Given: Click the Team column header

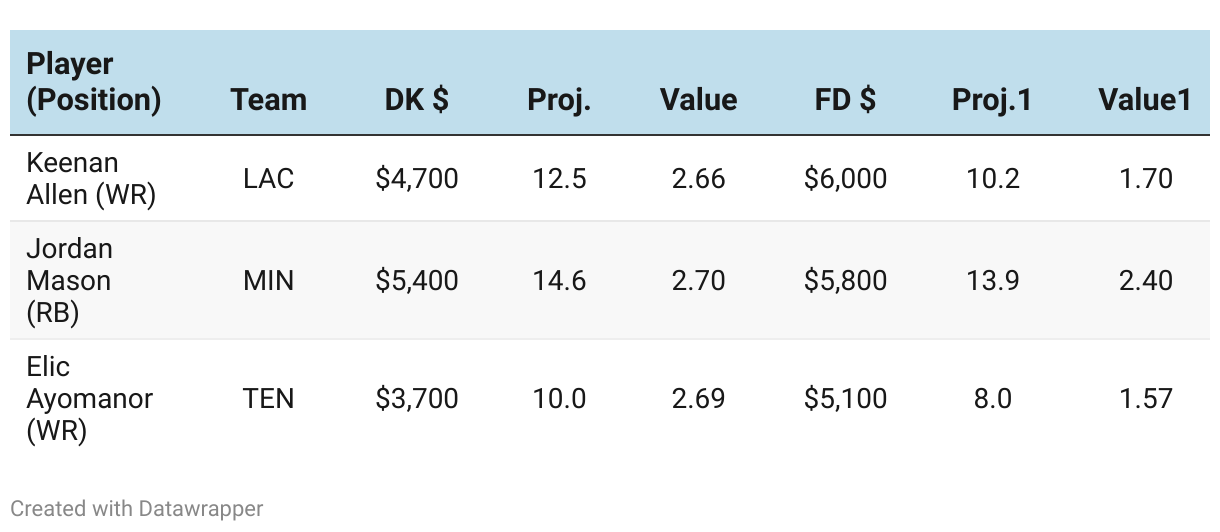Looking at the screenshot, I should click(x=268, y=100).
